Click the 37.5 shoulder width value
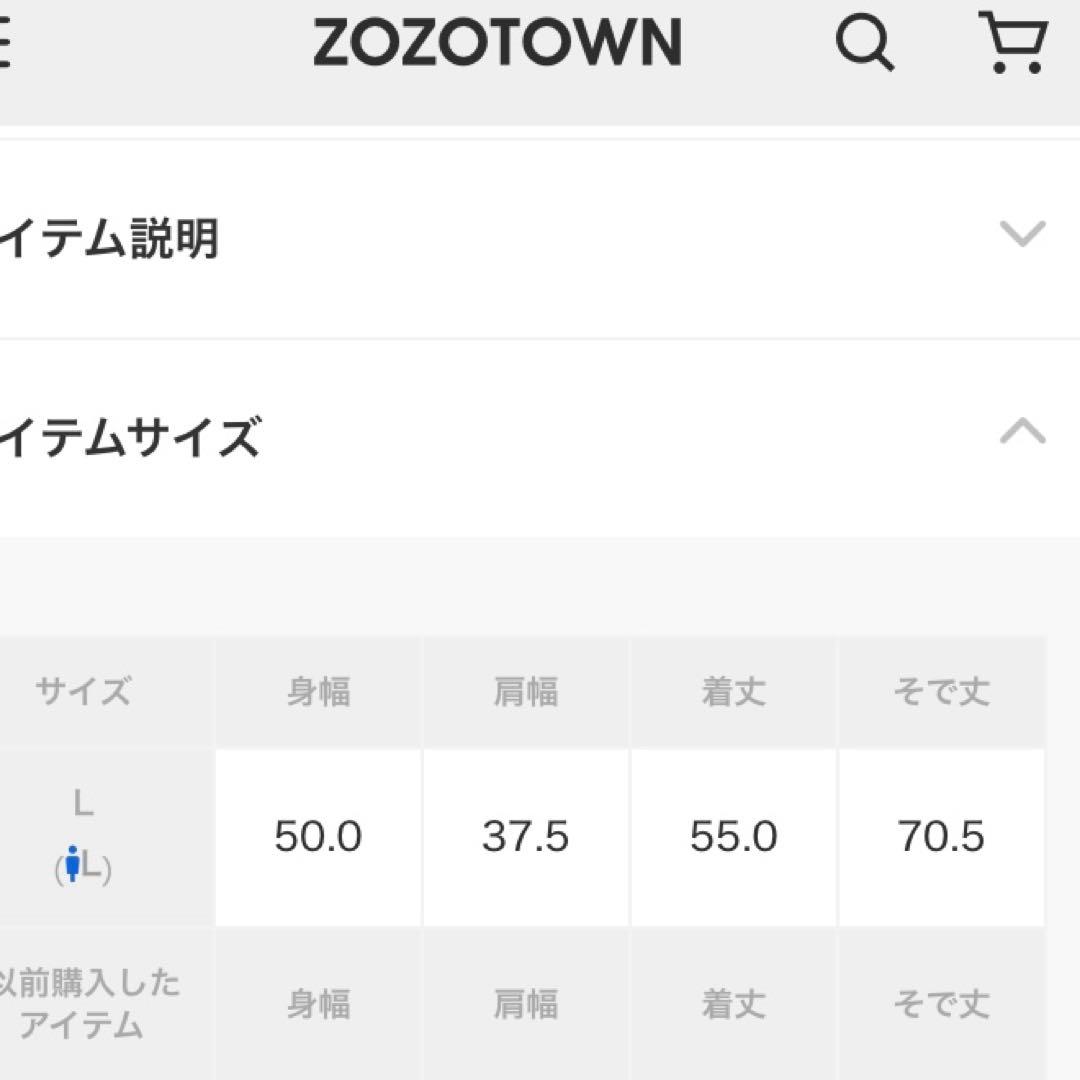Image resolution: width=1080 pixels, height=1080 pixels. click(526, 836)
